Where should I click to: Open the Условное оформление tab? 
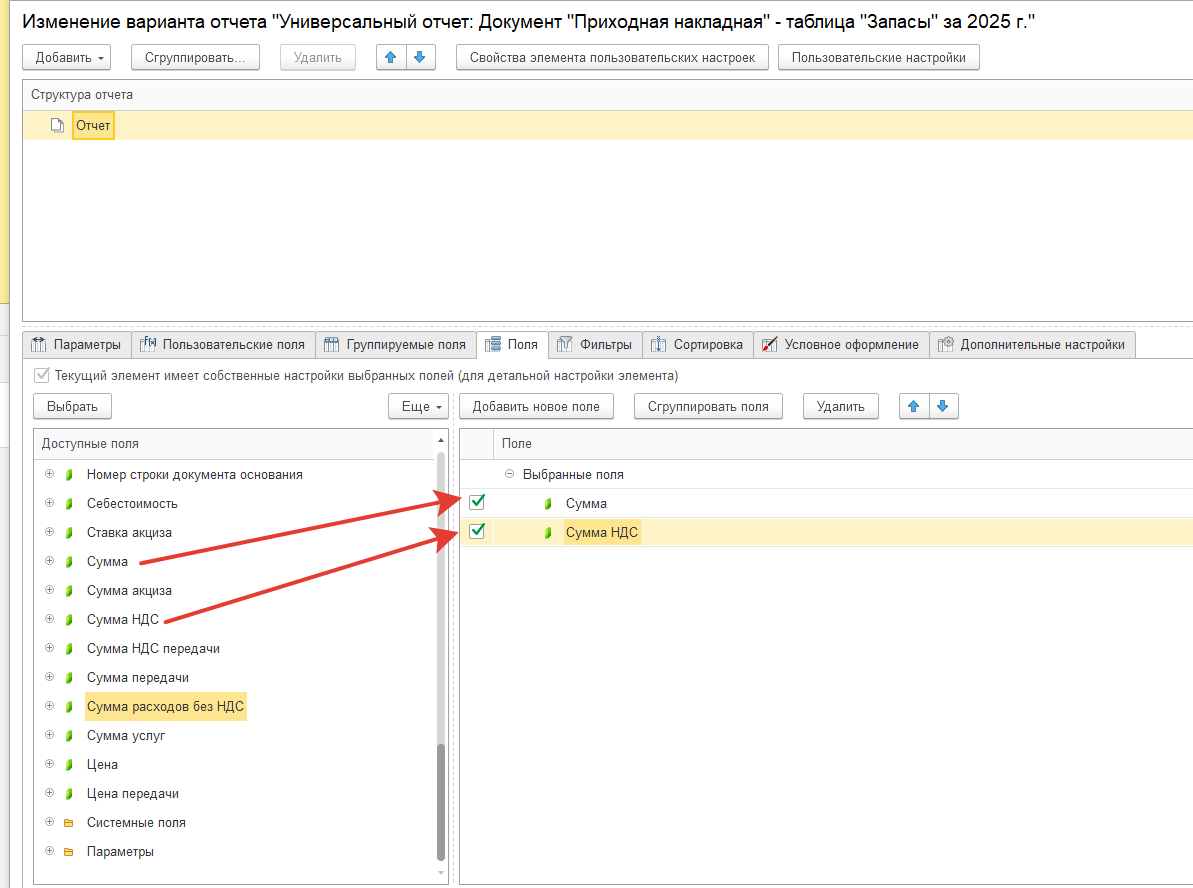840,345
